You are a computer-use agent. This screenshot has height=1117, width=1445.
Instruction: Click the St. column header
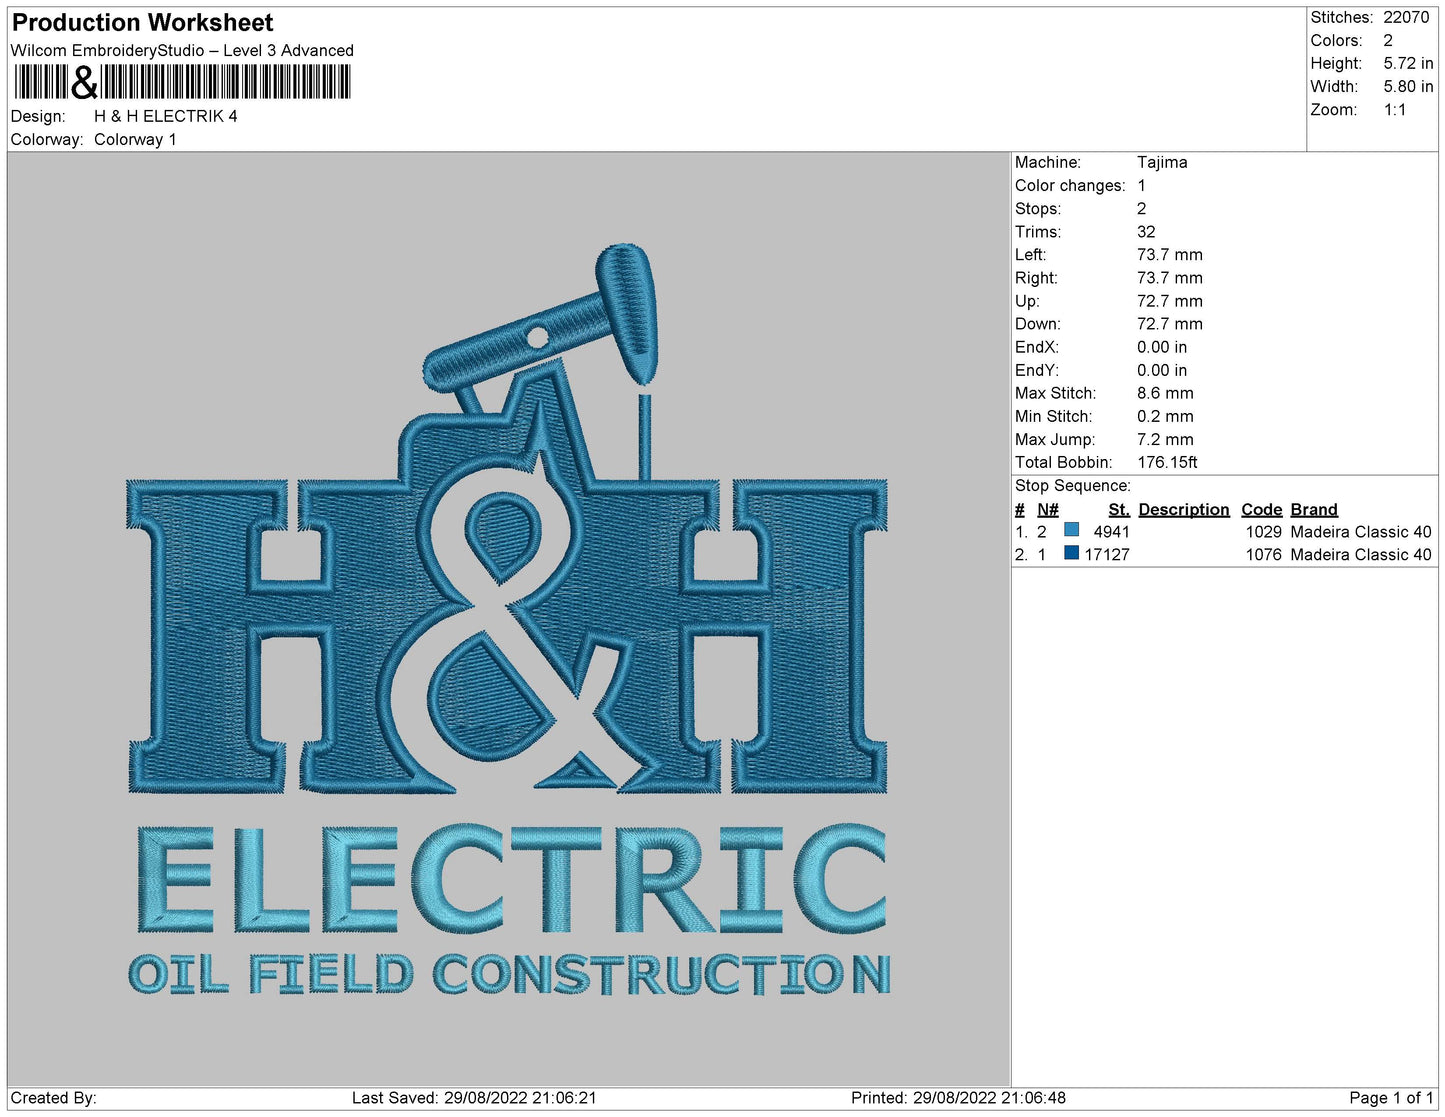tap(1118, 509)
